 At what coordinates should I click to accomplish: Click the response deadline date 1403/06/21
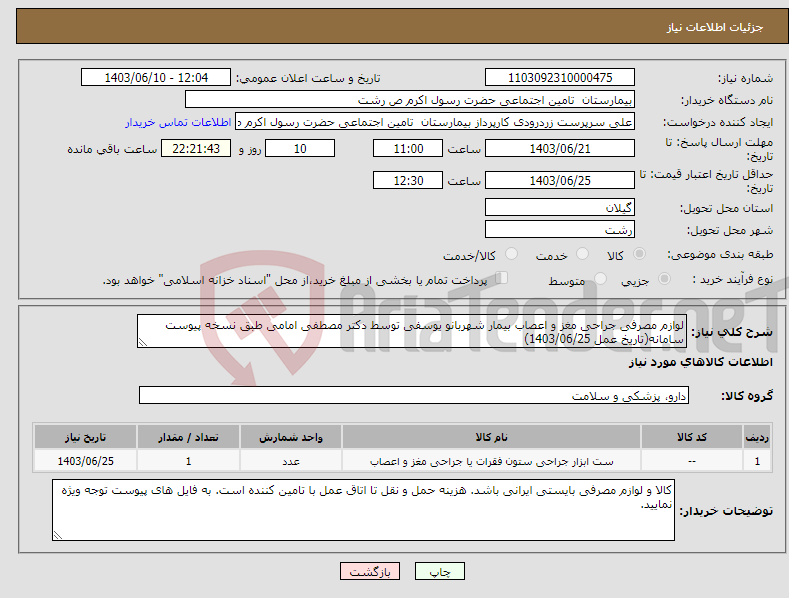coord(560,148)
